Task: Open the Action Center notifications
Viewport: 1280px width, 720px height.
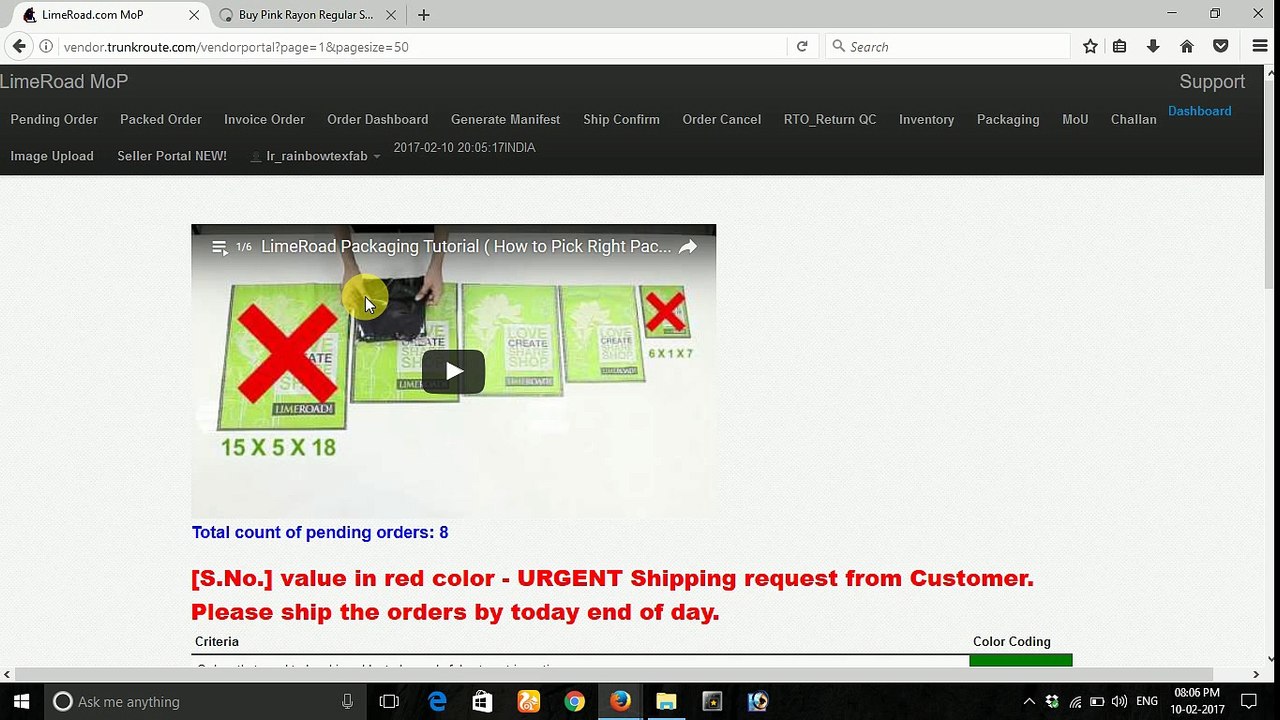Action: click(1249, 701)
